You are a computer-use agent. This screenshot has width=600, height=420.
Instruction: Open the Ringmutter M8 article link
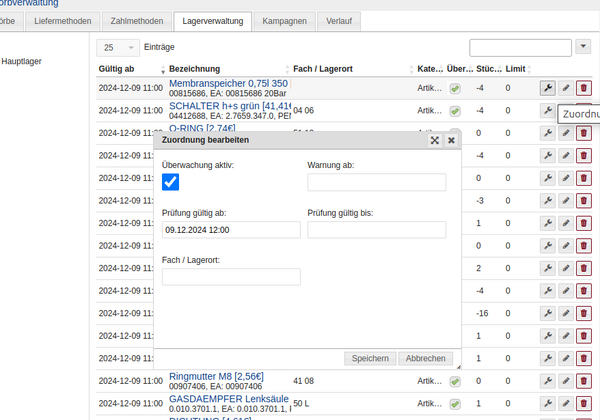(x=216, y=376)
